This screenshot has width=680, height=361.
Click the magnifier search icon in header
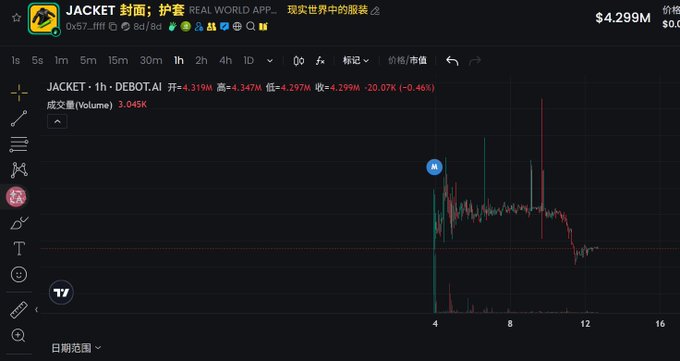coord(250,26)
